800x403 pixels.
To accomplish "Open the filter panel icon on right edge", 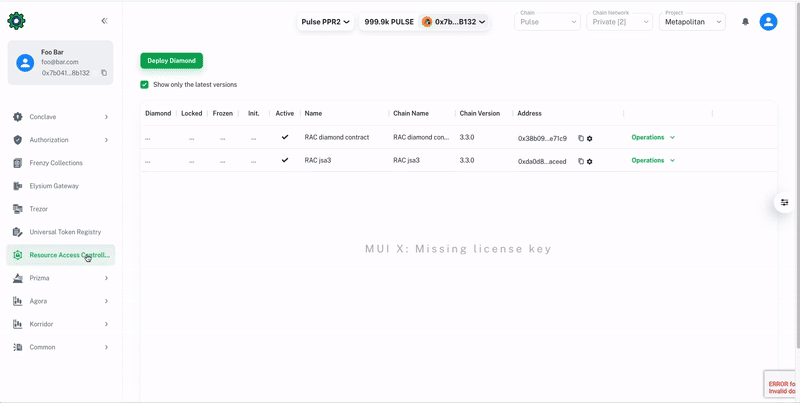I will click(786, 203).
